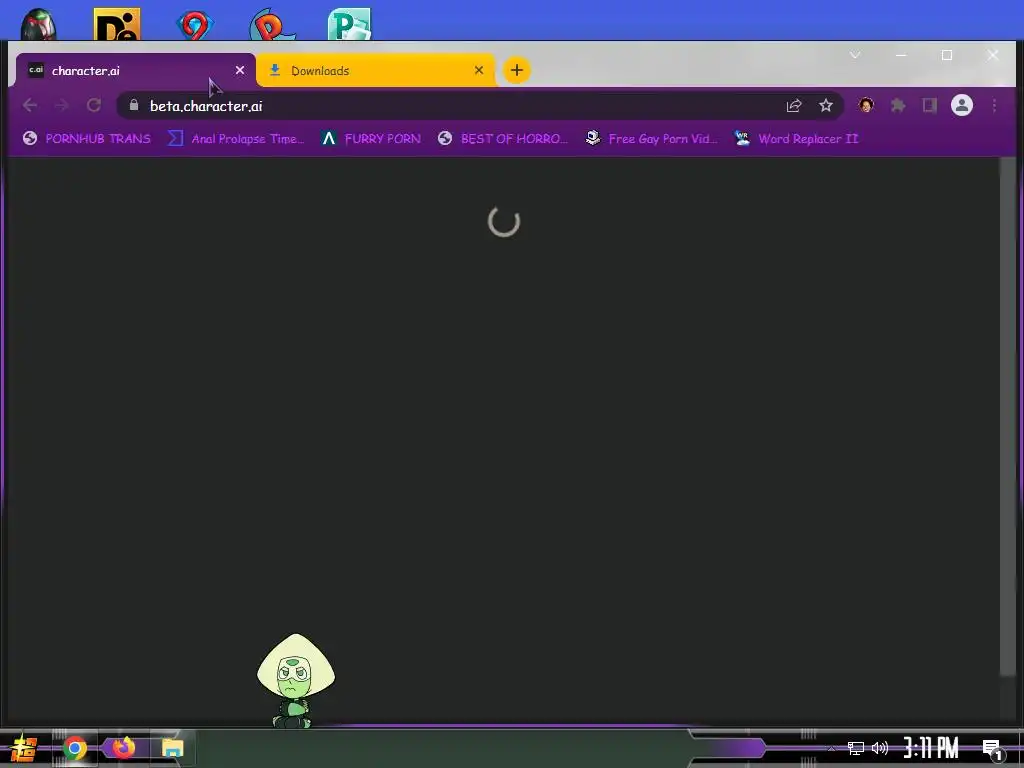The width and height of the screenshot is (1024, 768).
Task: Add a new tab with the yellow plus button
Action: point(517,70)
